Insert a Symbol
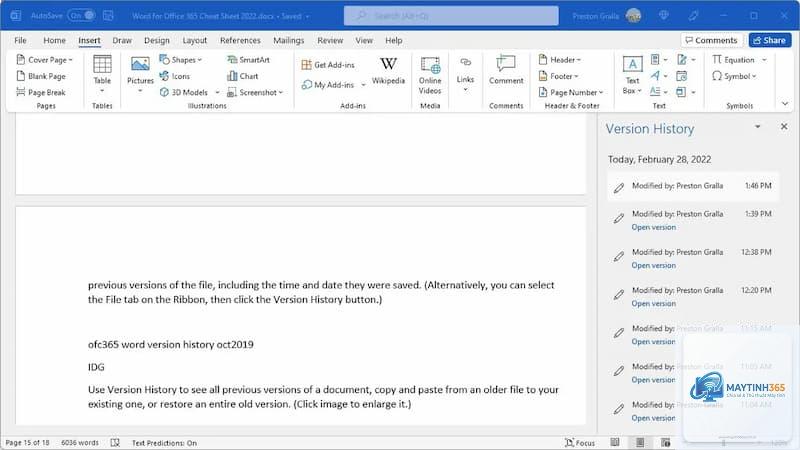Image resolution: width=800 pixels, height=450 pixels. point(734,76)
